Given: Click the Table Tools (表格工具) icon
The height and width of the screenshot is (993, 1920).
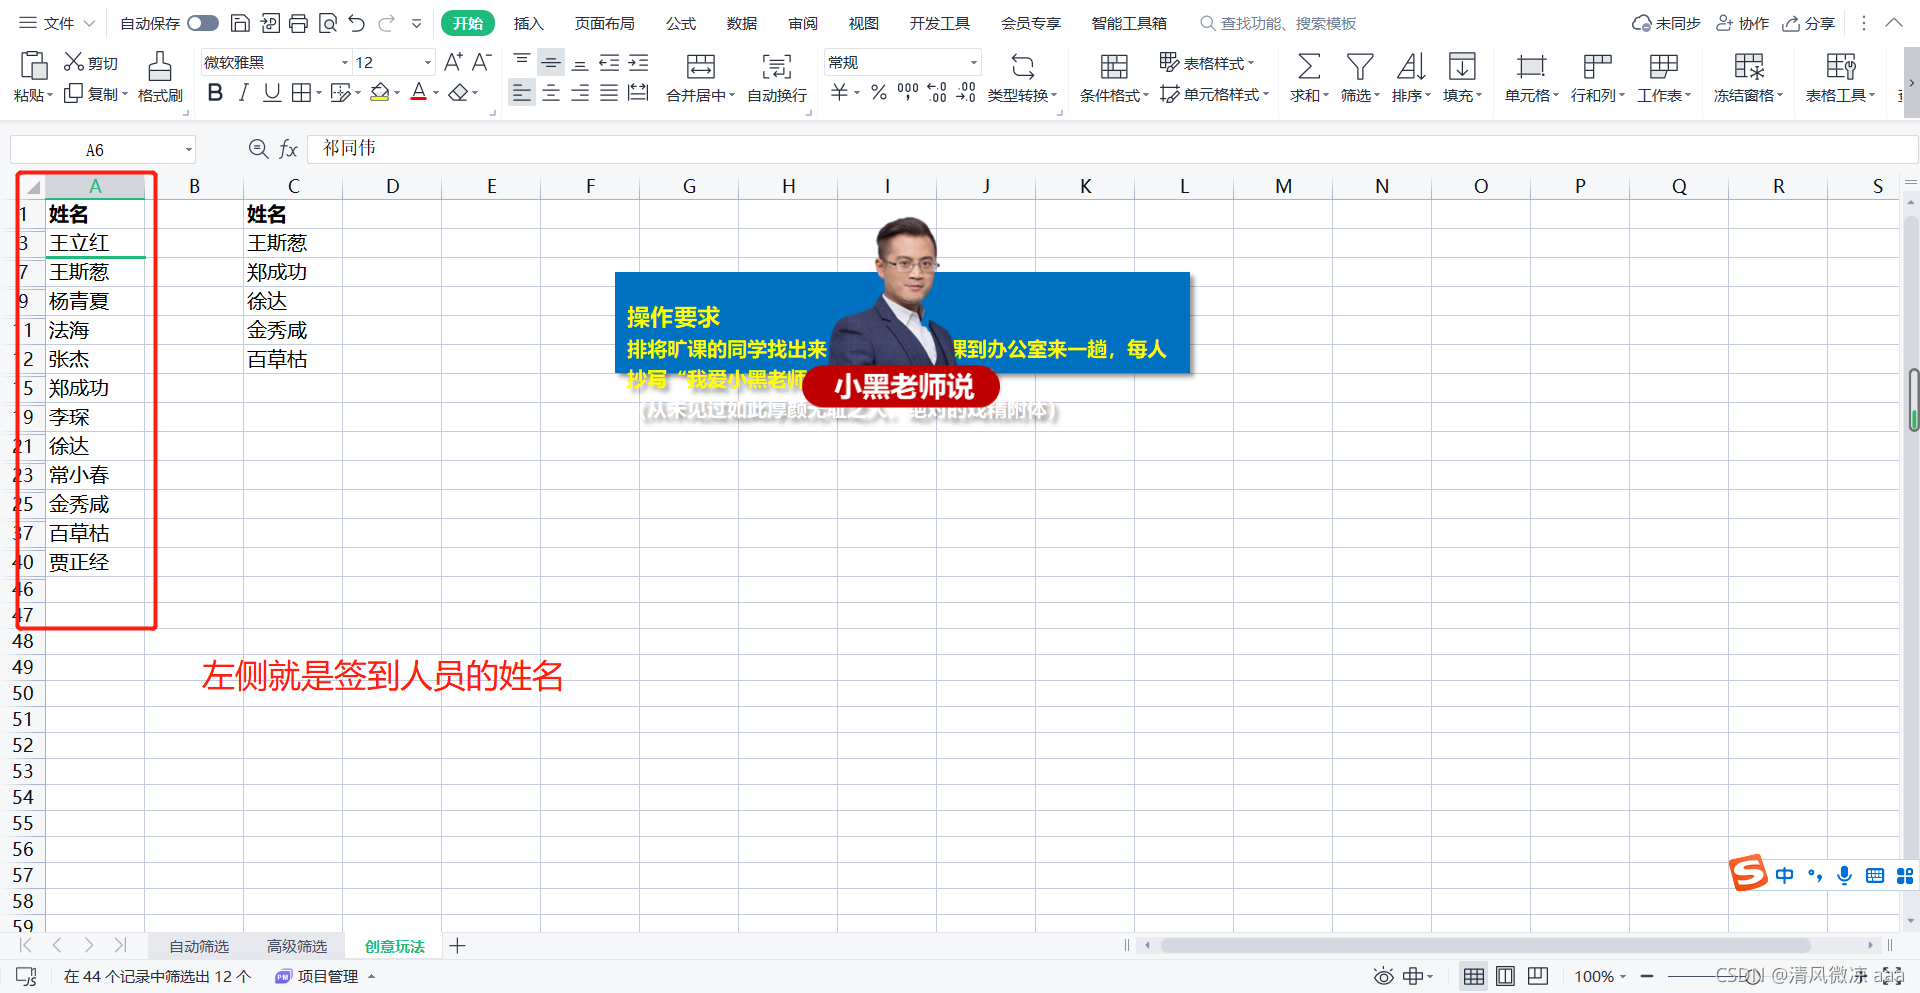Looking at the screenshot, I should [1840, 67].
